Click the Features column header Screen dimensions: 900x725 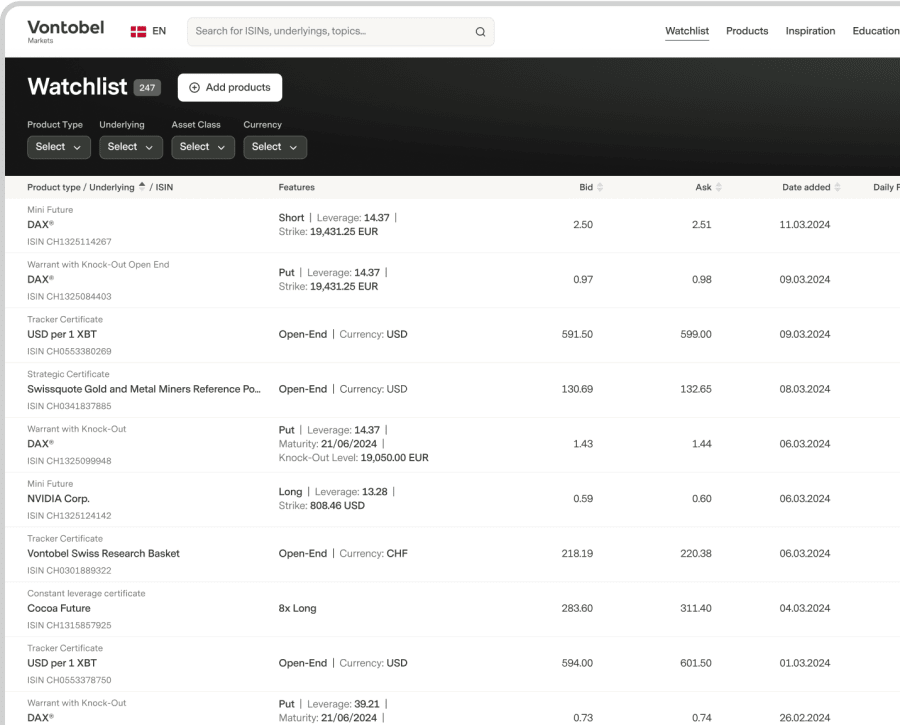tap(297, 187)
